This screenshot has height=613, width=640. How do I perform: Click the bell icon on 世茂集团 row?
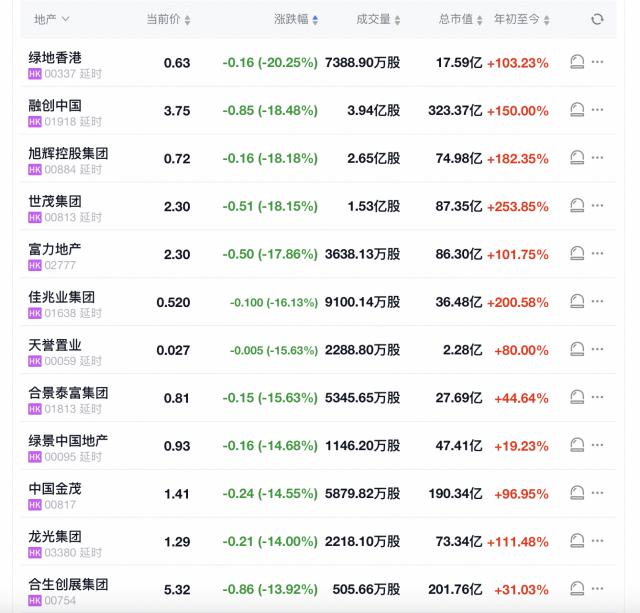pos(577,206)
